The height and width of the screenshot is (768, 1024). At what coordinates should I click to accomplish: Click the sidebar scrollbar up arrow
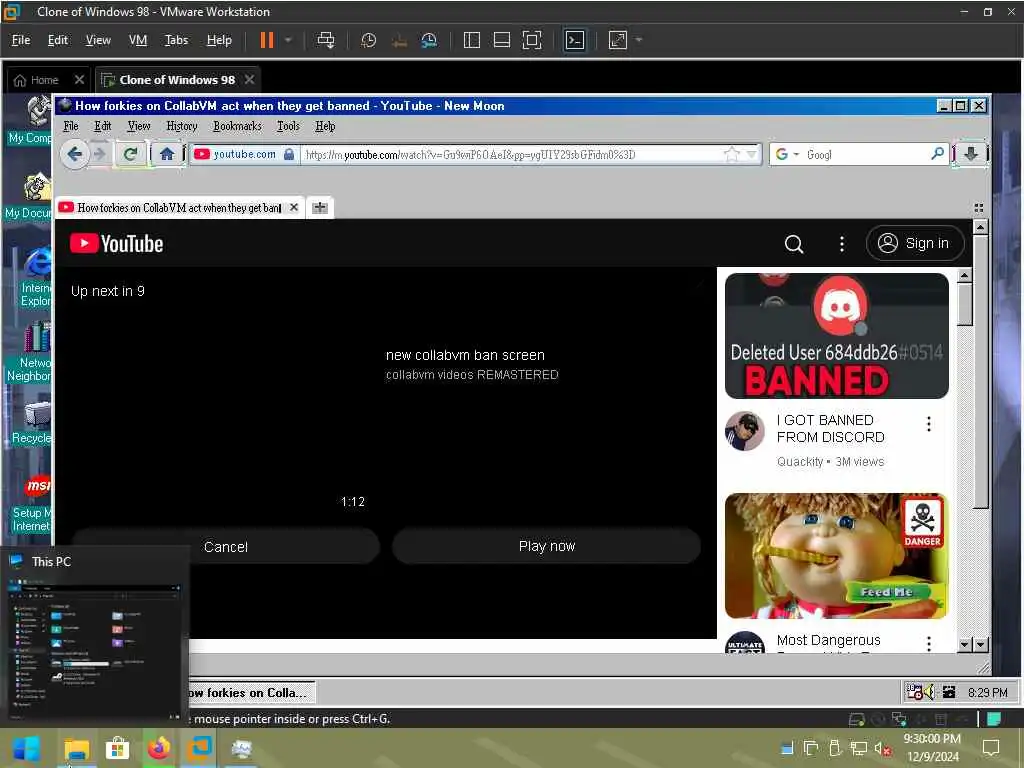(x=965, y=276)
